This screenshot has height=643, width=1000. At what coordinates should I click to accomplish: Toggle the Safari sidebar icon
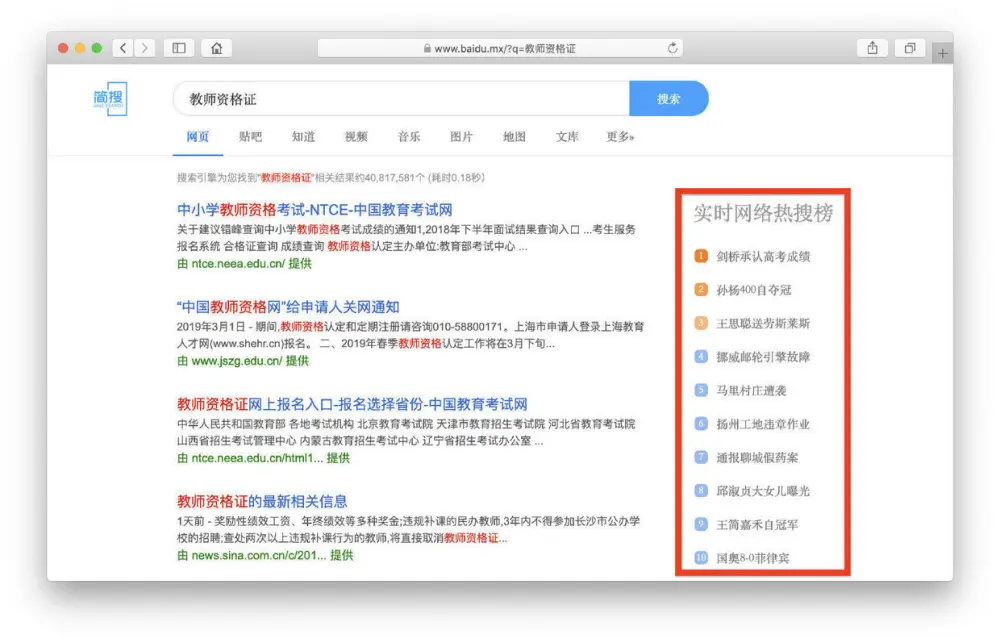pyautogui.click(x=179, y=48)
